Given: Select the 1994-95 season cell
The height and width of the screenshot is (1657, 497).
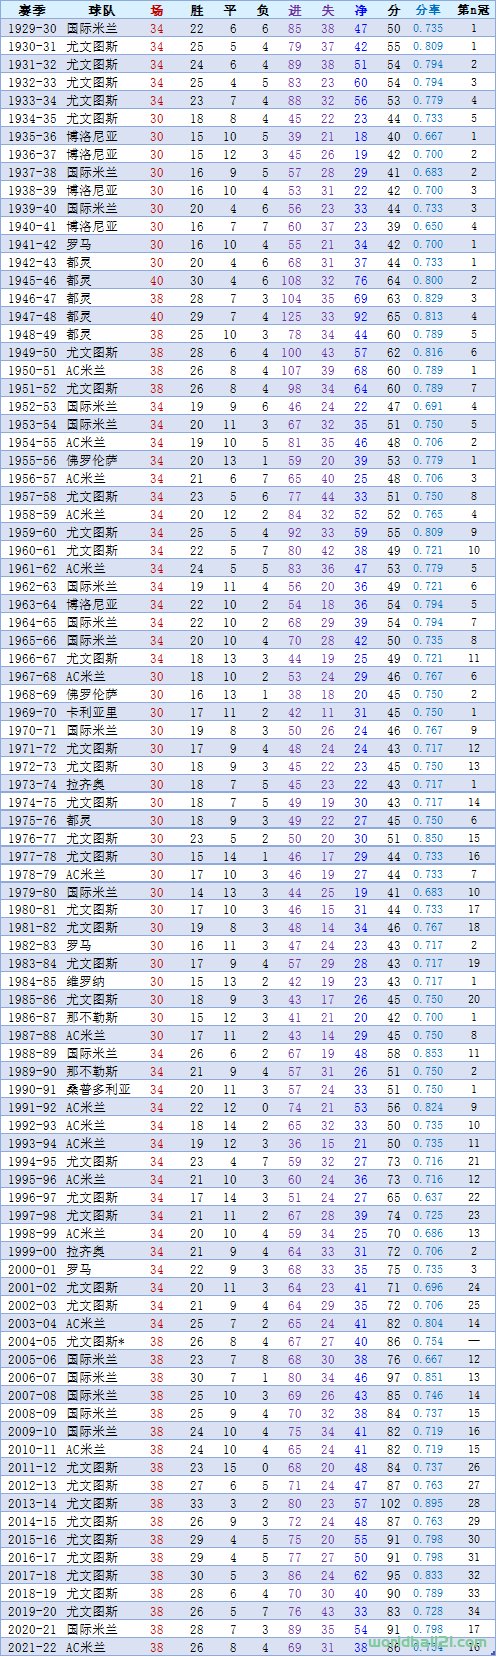Looking at the screenshot, I should [x=32, y=1161].
